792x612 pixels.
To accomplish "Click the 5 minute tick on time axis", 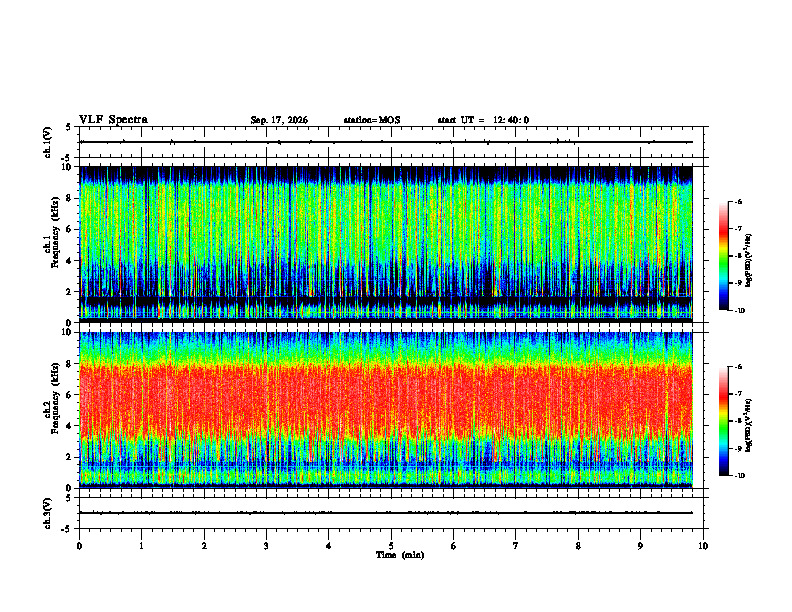I will point(391,546).
